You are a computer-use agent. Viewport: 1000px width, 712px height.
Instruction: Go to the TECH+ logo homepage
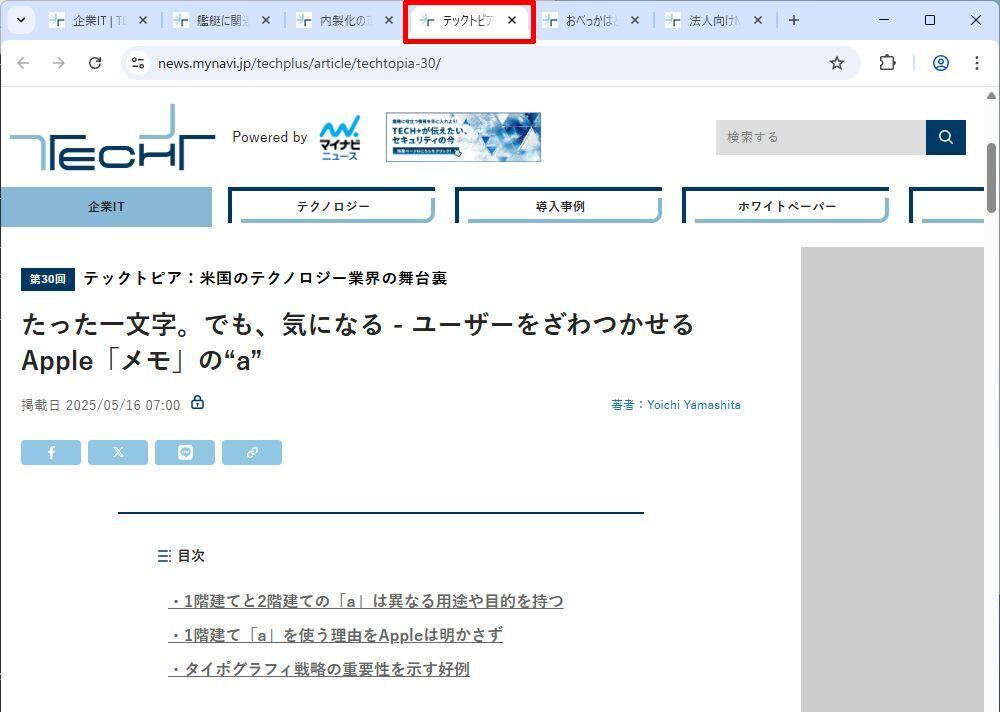[x=112, y=137]
